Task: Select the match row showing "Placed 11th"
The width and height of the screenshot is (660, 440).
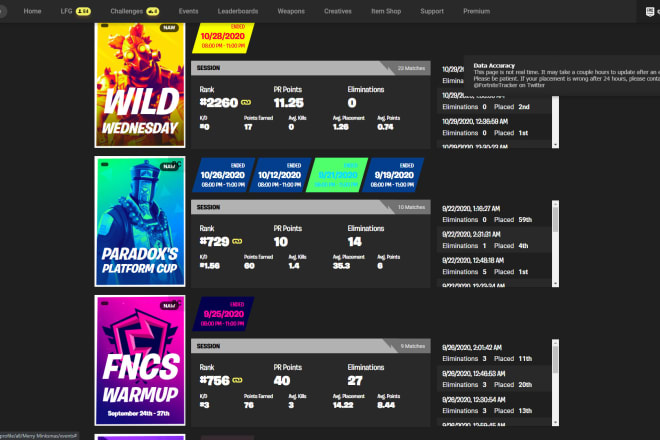Action: (x=494, y=353)
